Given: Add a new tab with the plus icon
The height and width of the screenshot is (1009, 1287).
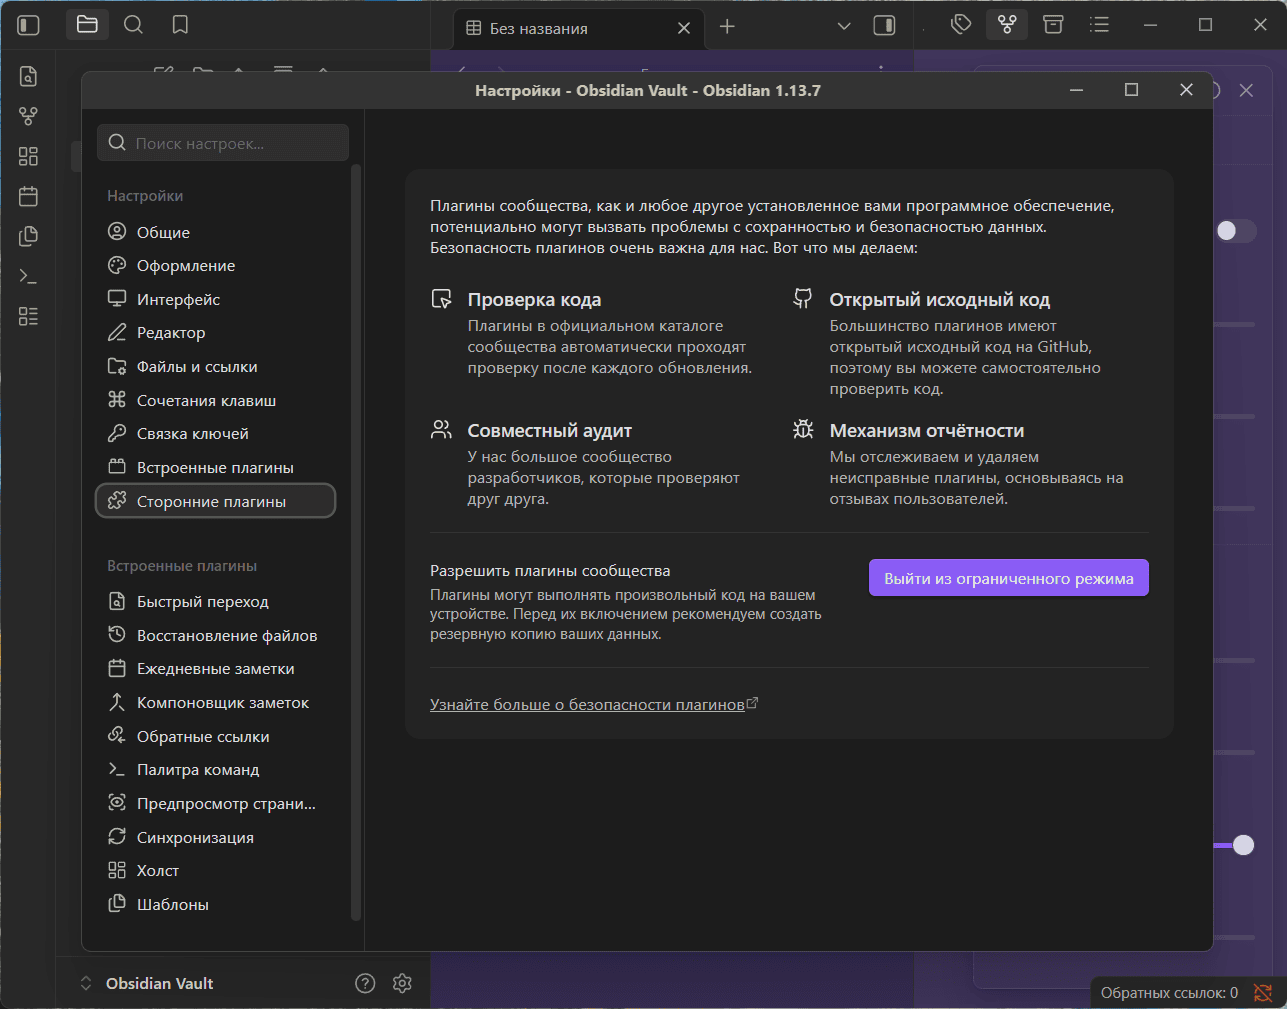Looking at the screenshot, I should [x=727, y=27].
